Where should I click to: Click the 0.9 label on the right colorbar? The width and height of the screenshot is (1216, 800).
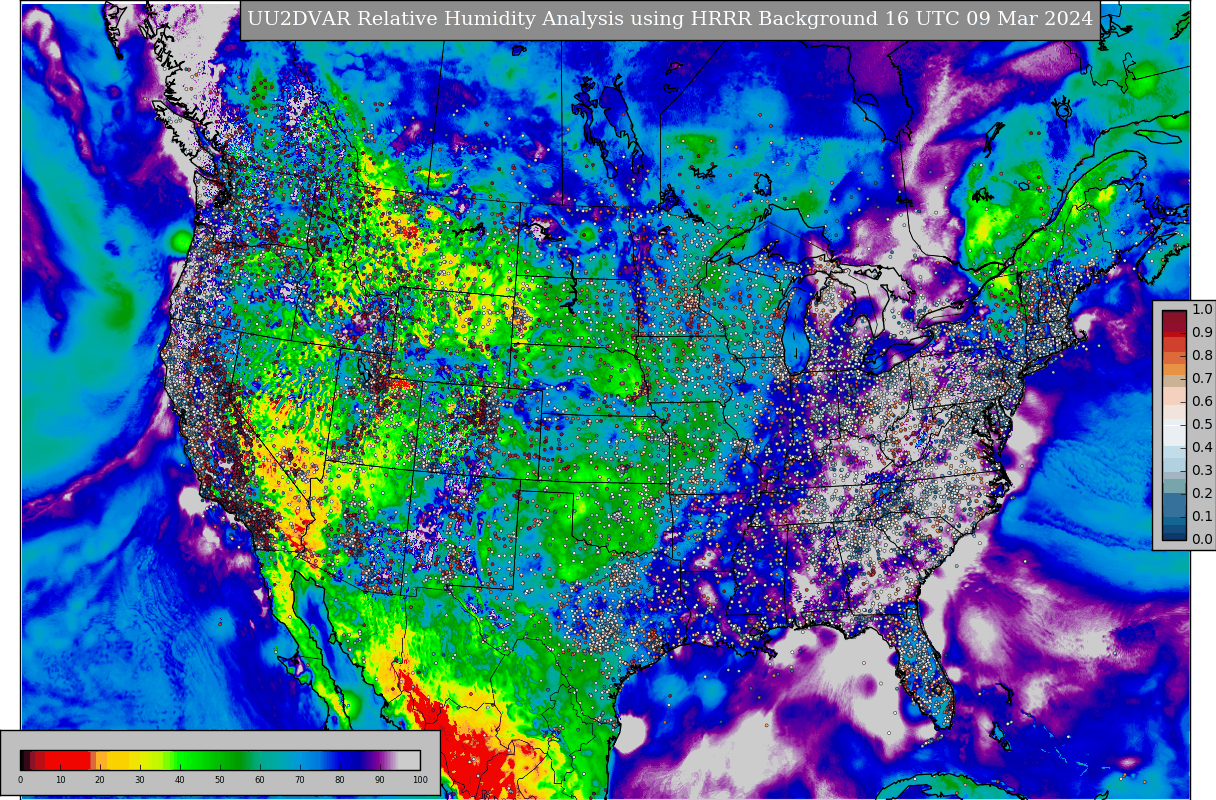tap(1202, 333)
